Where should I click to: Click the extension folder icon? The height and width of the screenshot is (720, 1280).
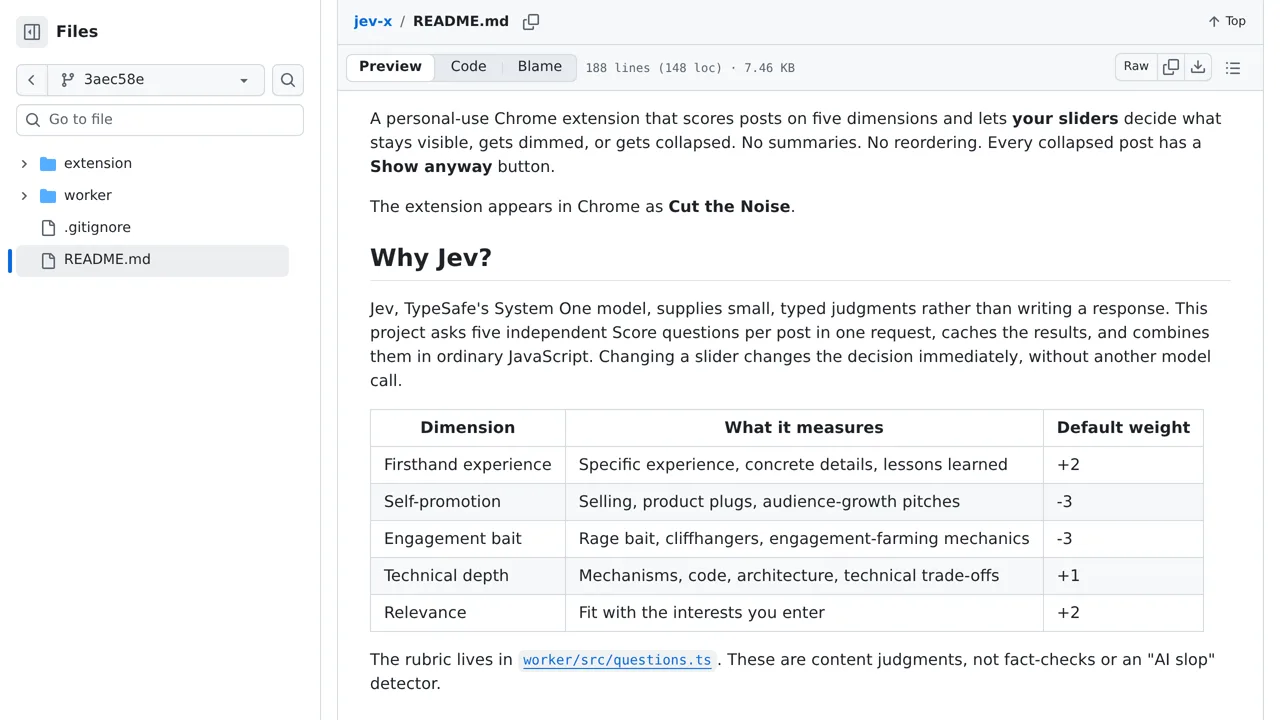tap(48, 164)
